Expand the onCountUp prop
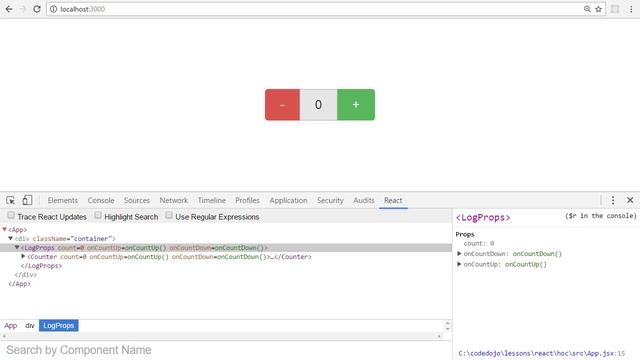Image resolution: width=640 pixels, height=360 pixels. 459,264
